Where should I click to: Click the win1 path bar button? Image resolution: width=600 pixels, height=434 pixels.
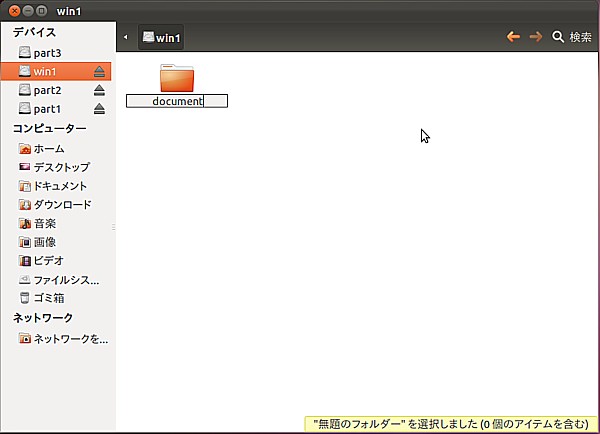pos(161,38)
